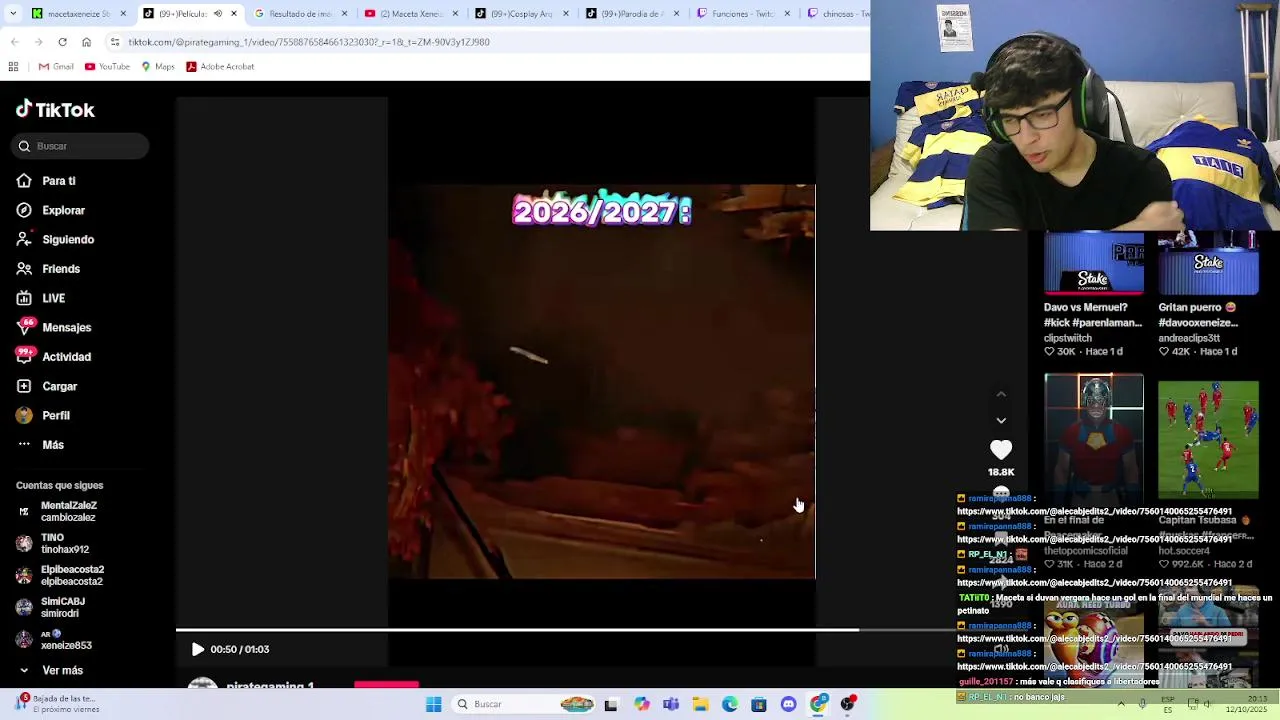Screen dimensions: 1280x720
Task: Click the browser Home button
Action: coord(86,42)
